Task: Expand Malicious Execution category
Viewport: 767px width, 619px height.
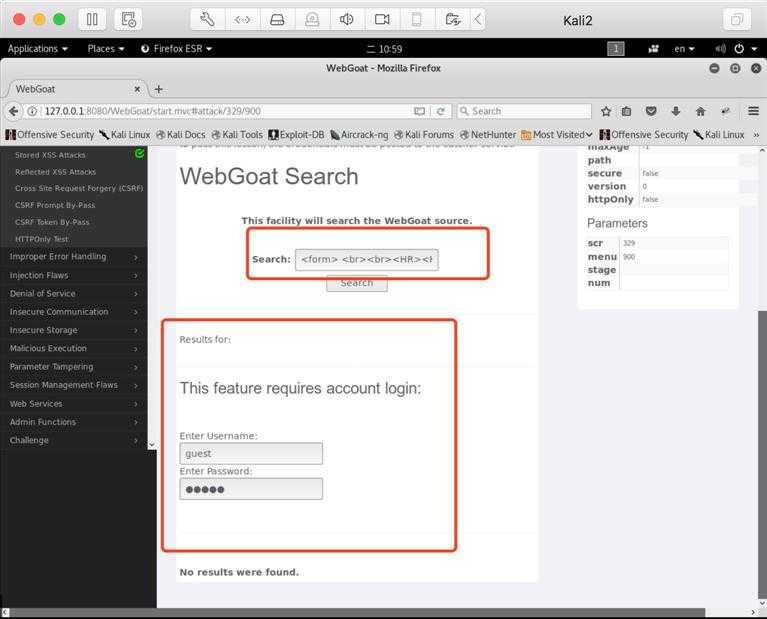Action: tap(73, 348)
